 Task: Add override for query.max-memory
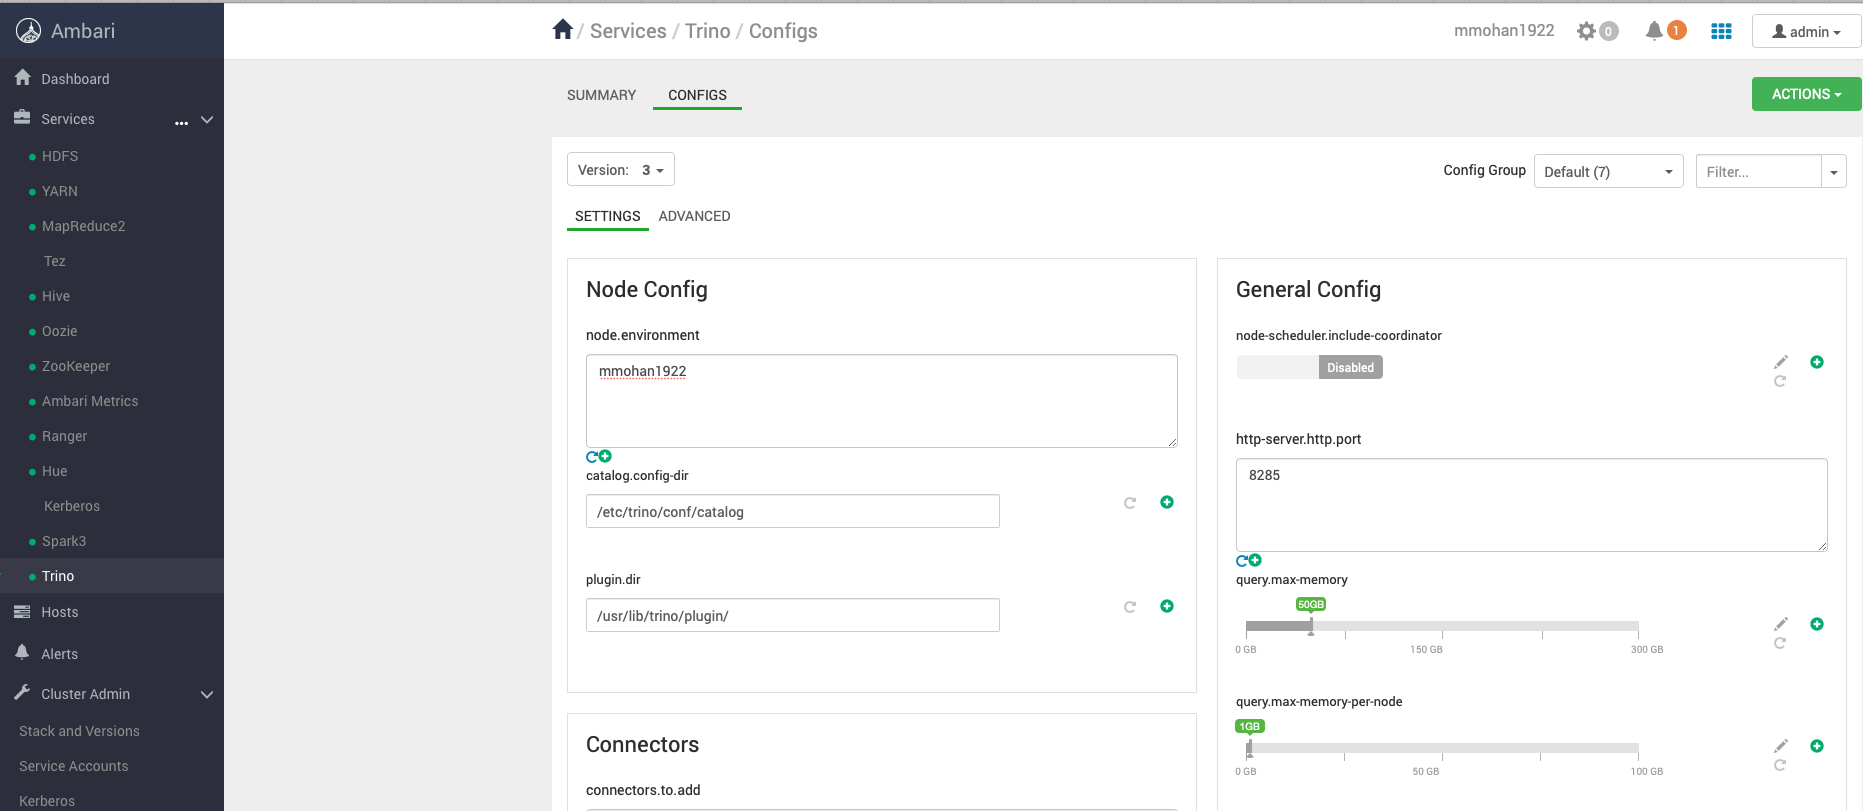(x=1817, y=624)
